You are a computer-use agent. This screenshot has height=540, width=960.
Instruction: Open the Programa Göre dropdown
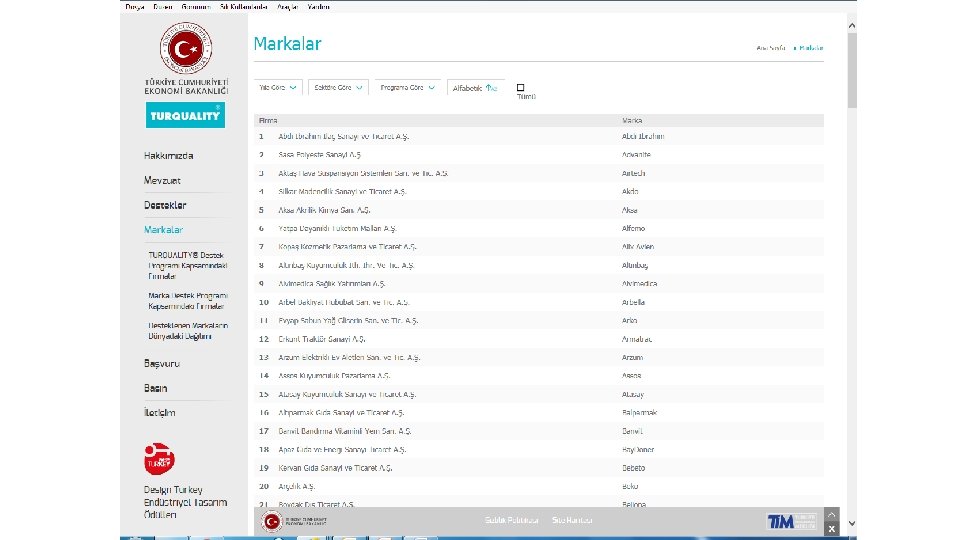tap(408, 88)
